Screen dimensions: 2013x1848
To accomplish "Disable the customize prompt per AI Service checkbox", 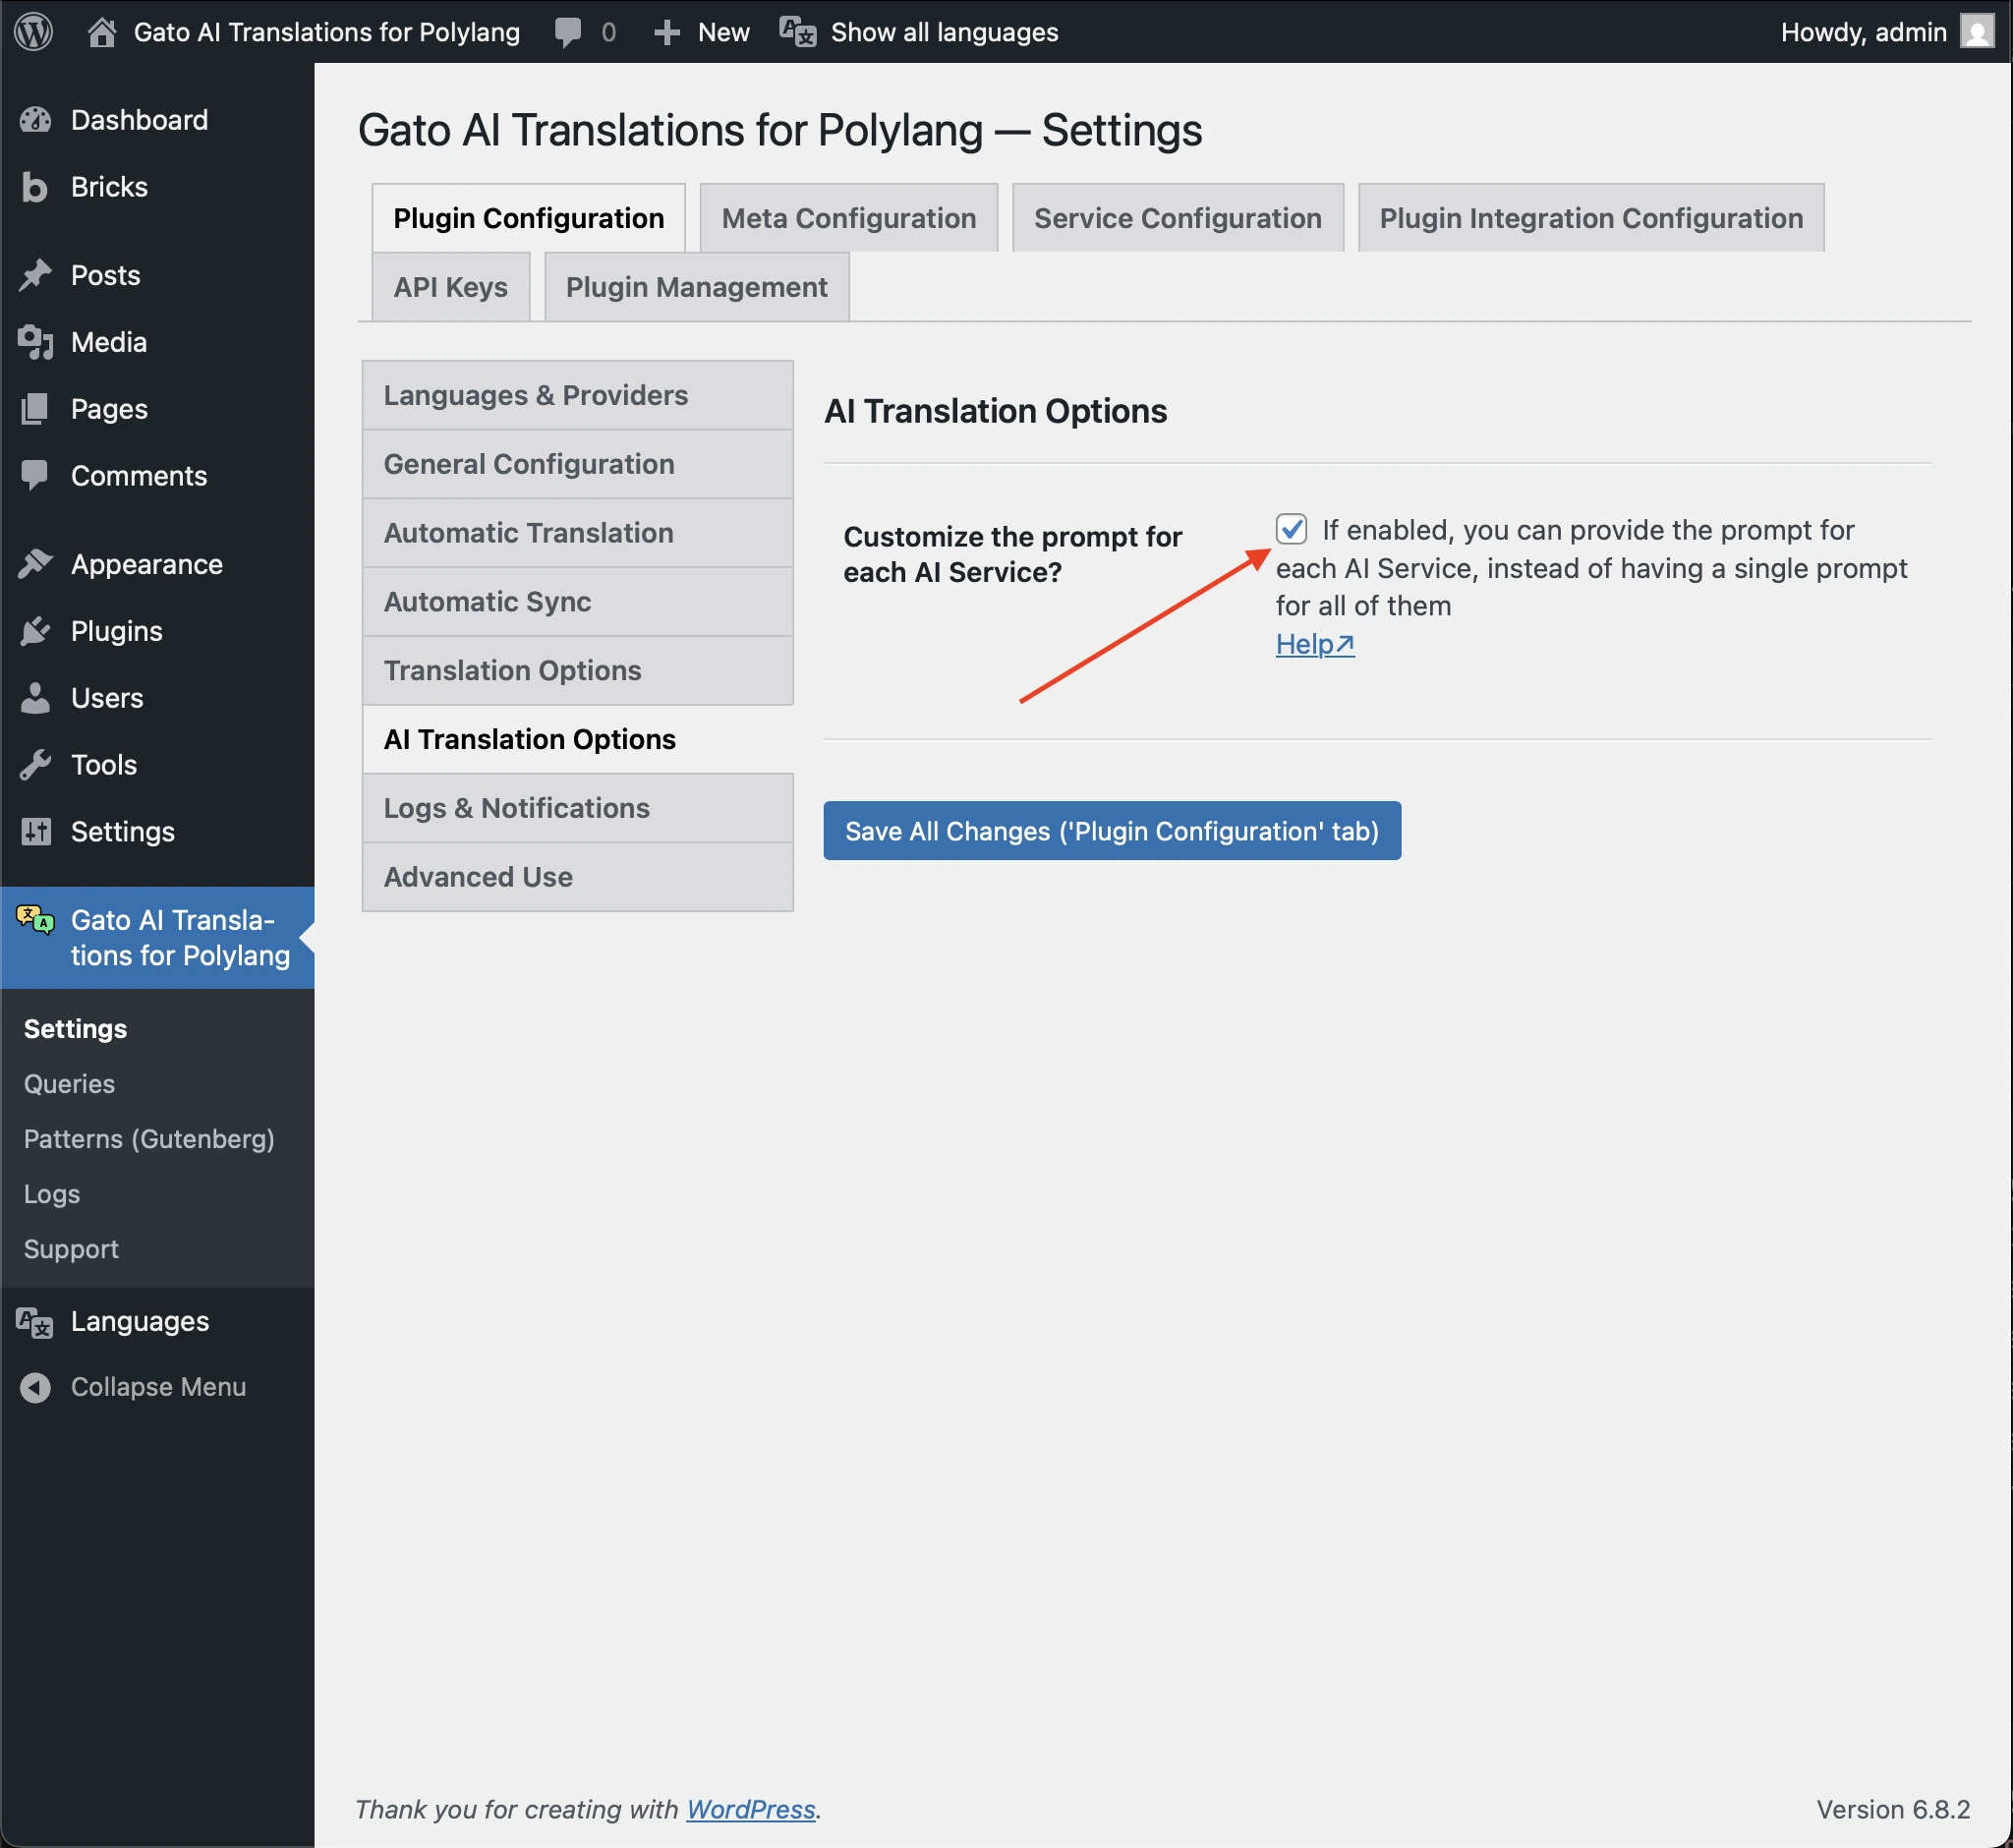I will point(1293,531).
